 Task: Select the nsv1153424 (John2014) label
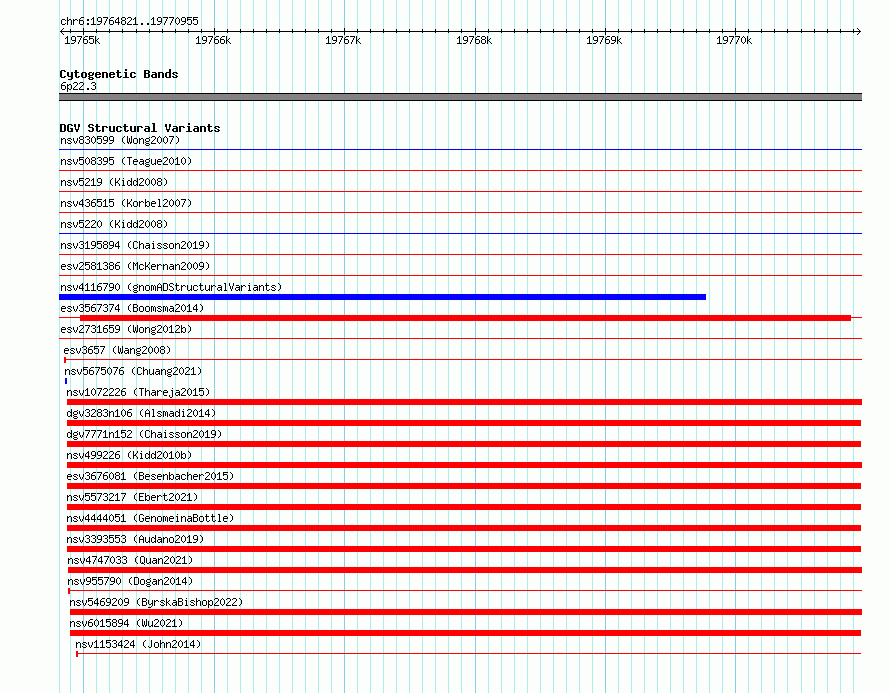[138, 644]
